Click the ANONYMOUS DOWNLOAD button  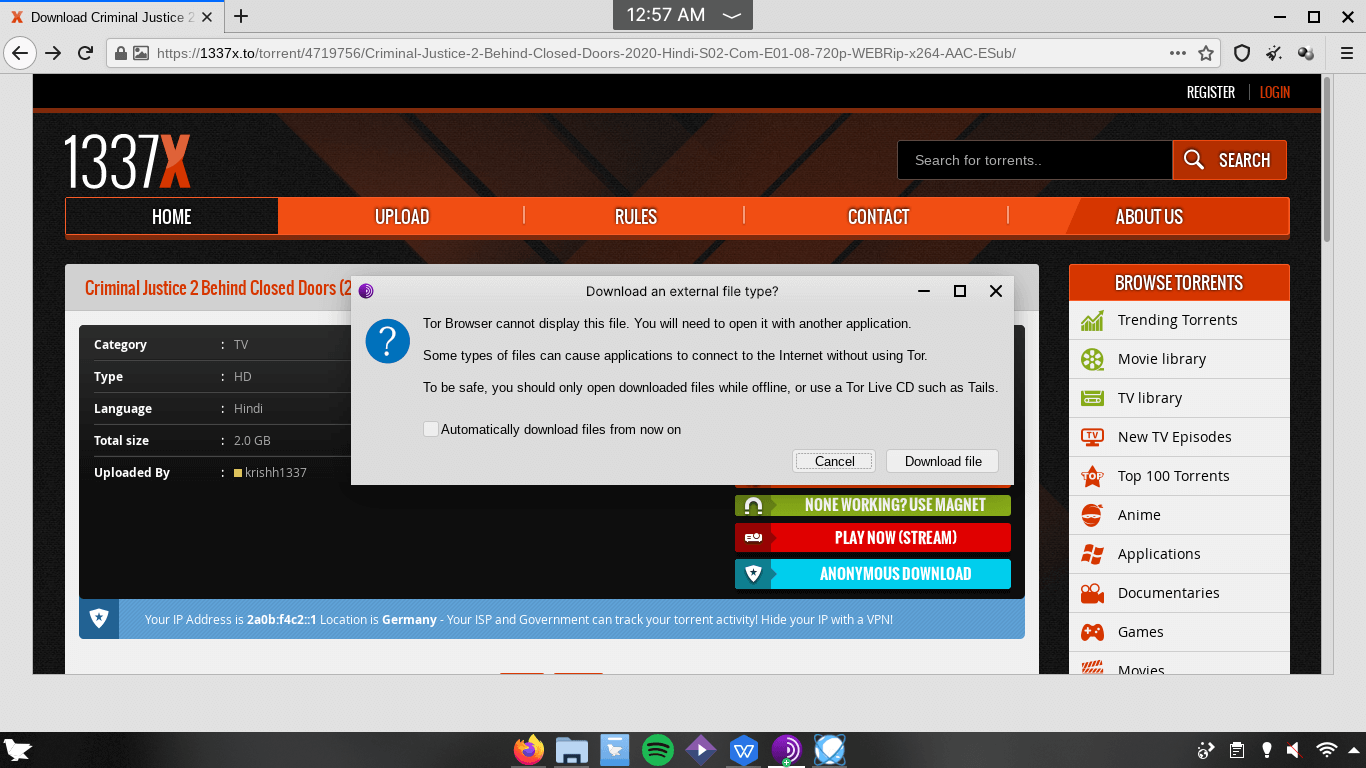873,574
